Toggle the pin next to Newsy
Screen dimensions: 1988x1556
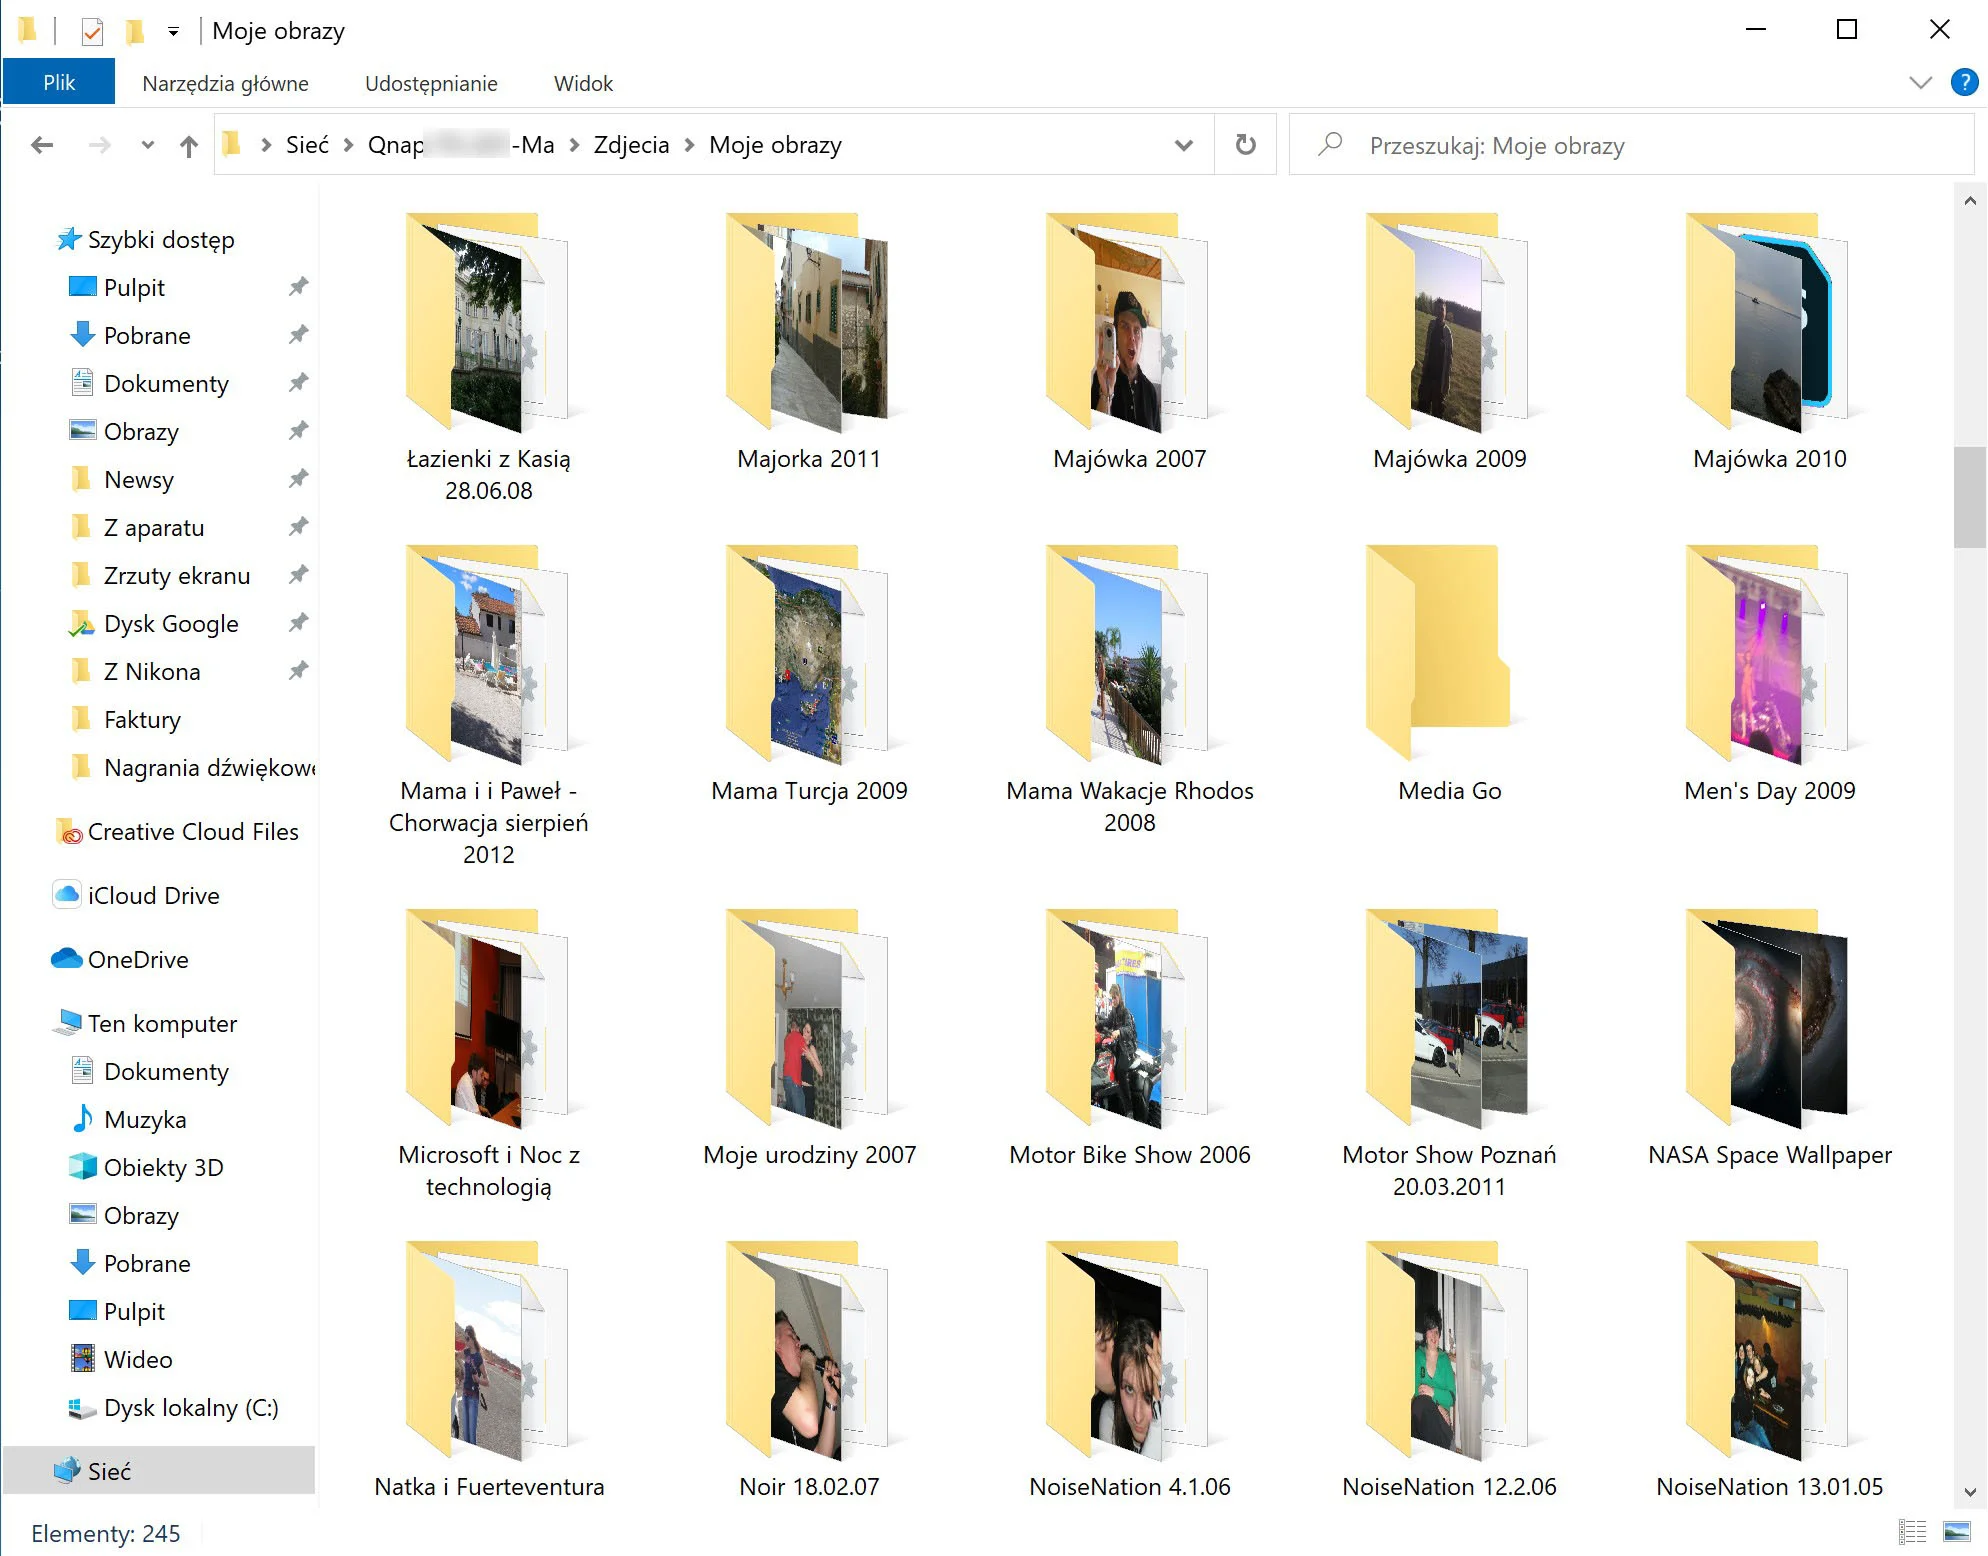point(298,479)
